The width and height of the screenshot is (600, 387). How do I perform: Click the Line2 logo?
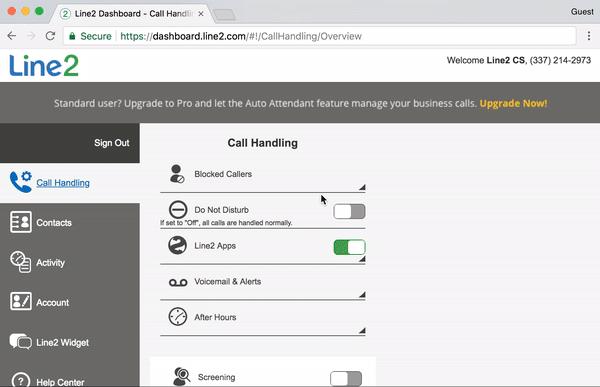point(44,65)
